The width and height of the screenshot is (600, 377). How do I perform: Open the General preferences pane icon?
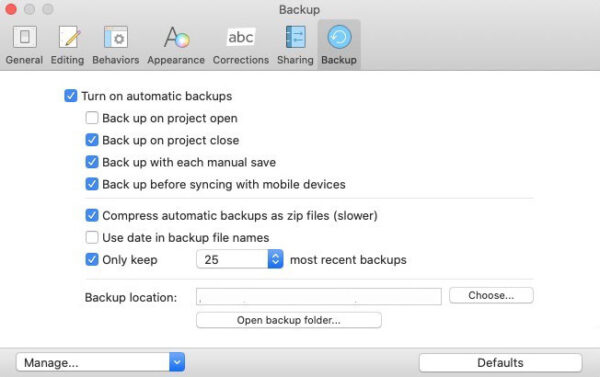click(24, 37)
